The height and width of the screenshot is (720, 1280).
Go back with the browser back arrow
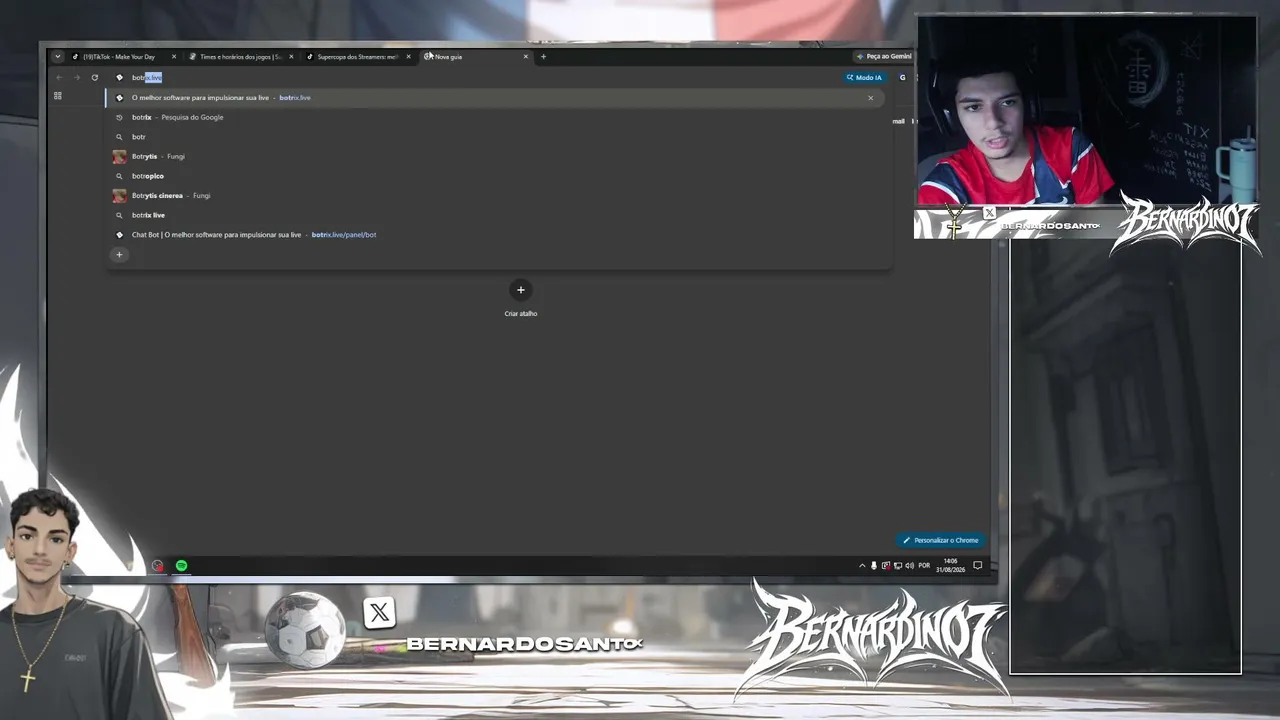(59, 78)
